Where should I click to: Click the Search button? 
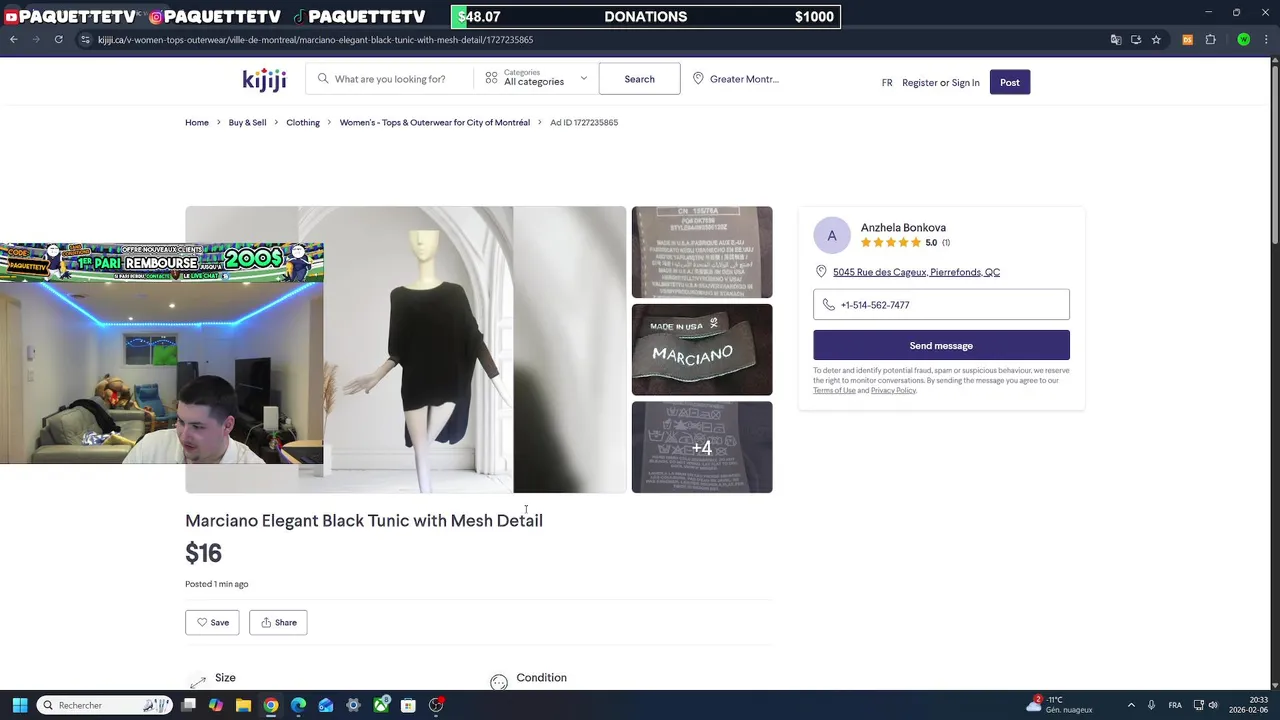(639, 79)
